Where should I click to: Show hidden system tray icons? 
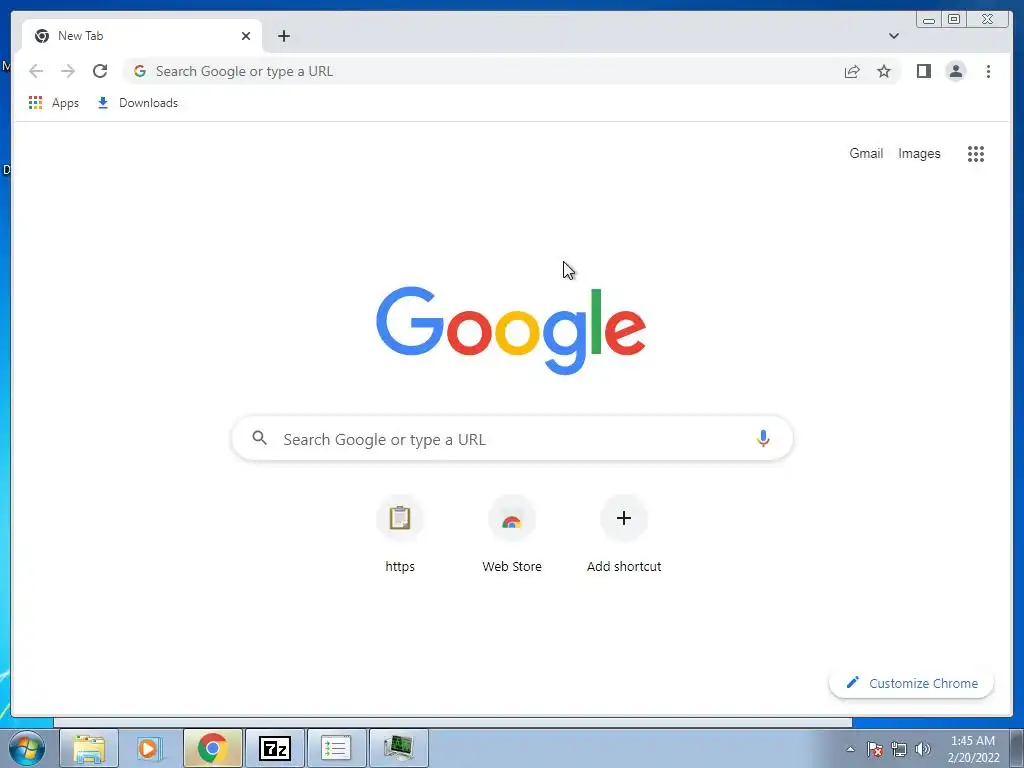coord(850,749)
